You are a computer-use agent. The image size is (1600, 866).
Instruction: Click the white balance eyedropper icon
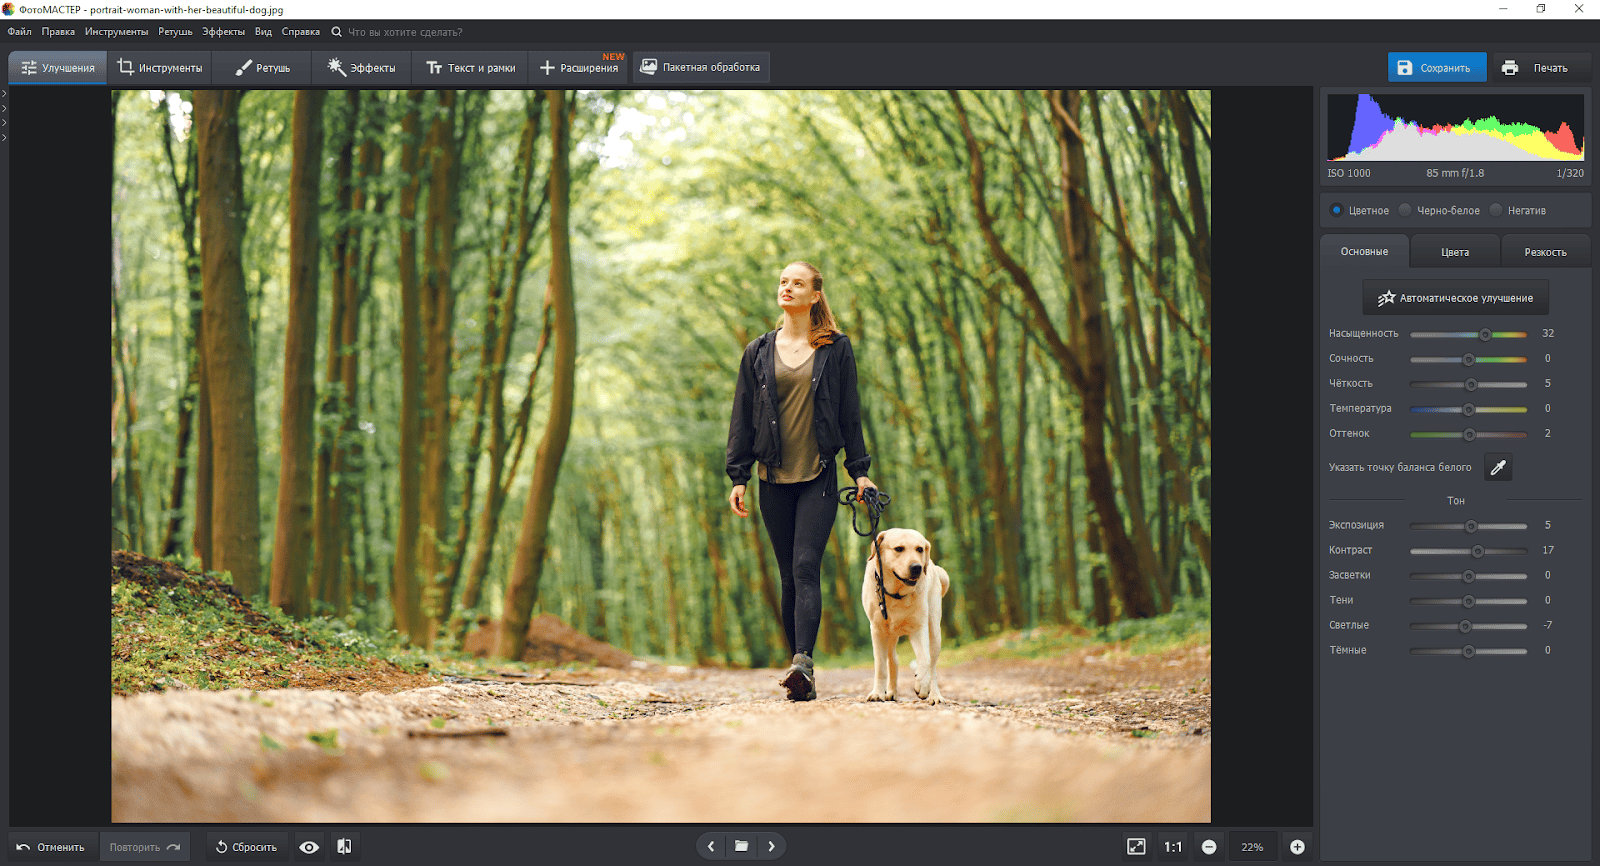pos(1497,467)
